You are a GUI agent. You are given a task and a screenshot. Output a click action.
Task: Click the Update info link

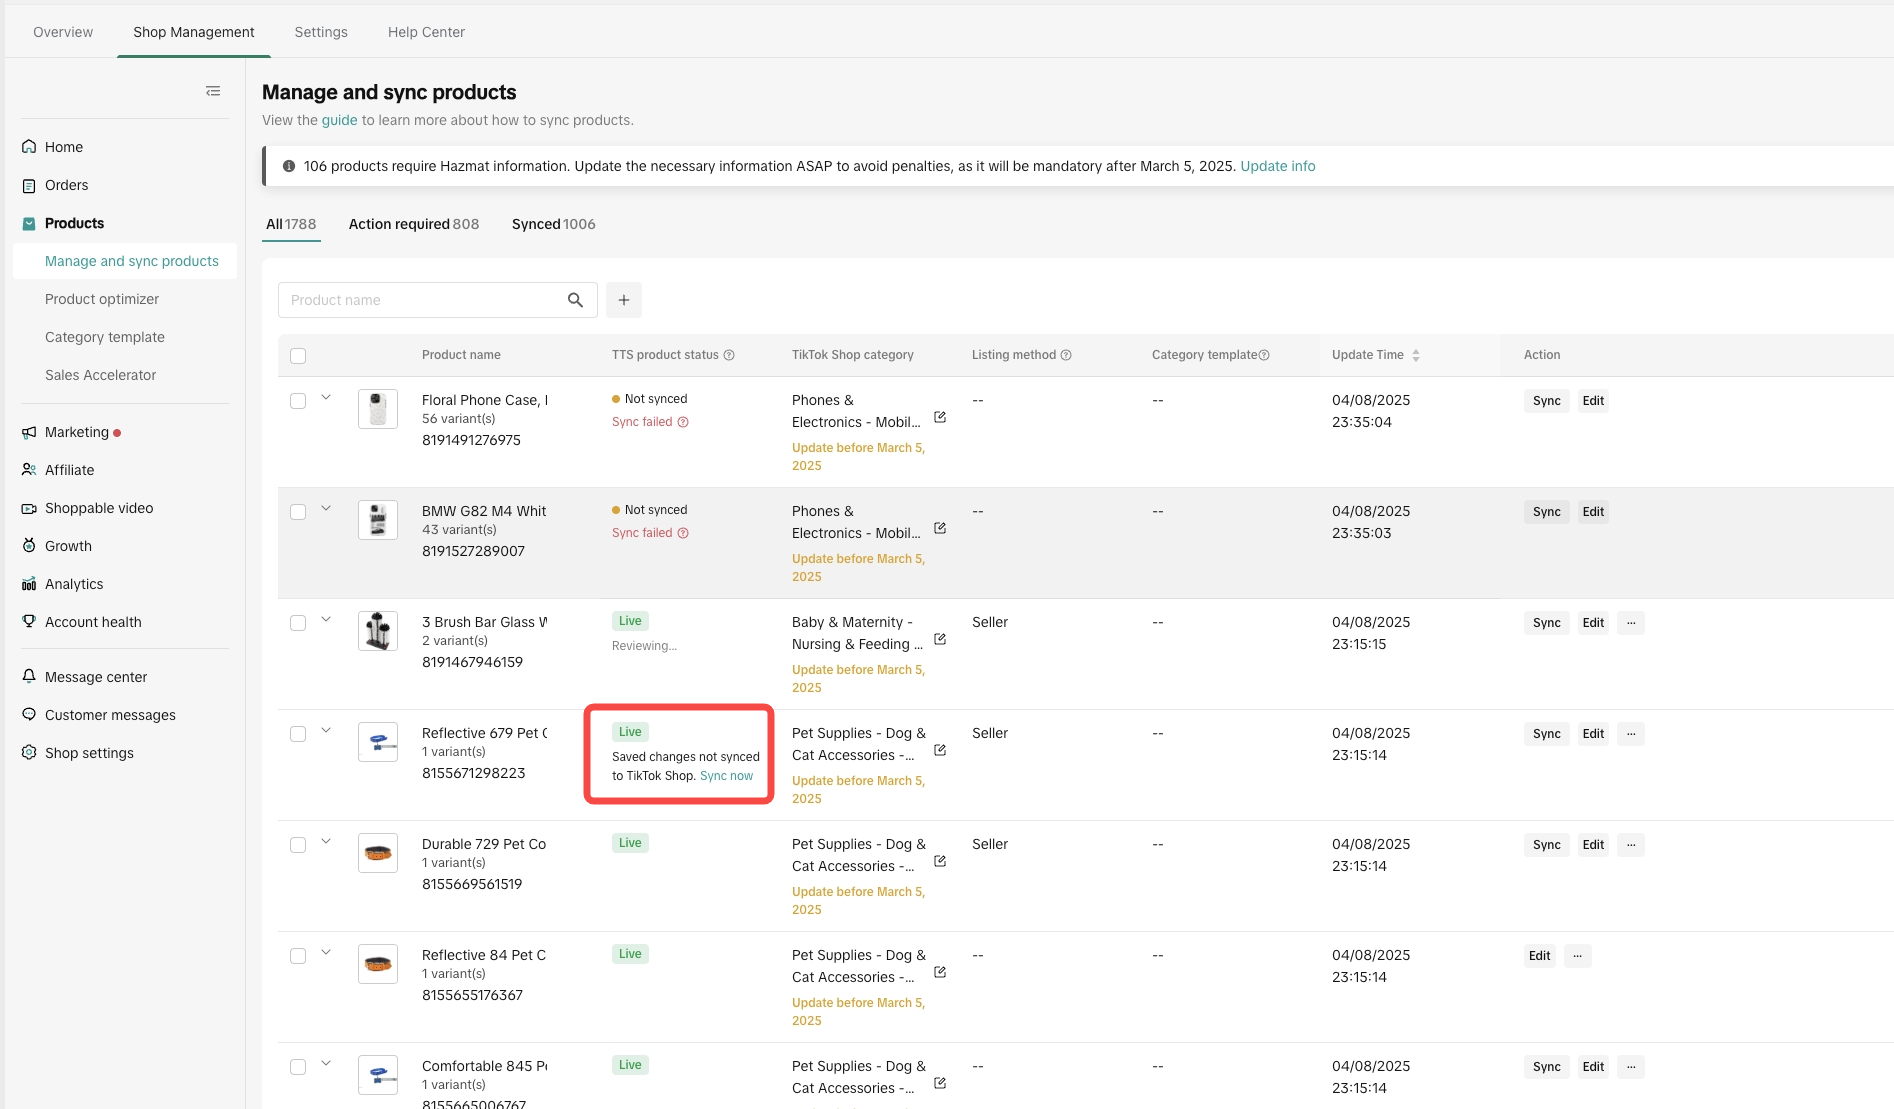(1277, 166)
